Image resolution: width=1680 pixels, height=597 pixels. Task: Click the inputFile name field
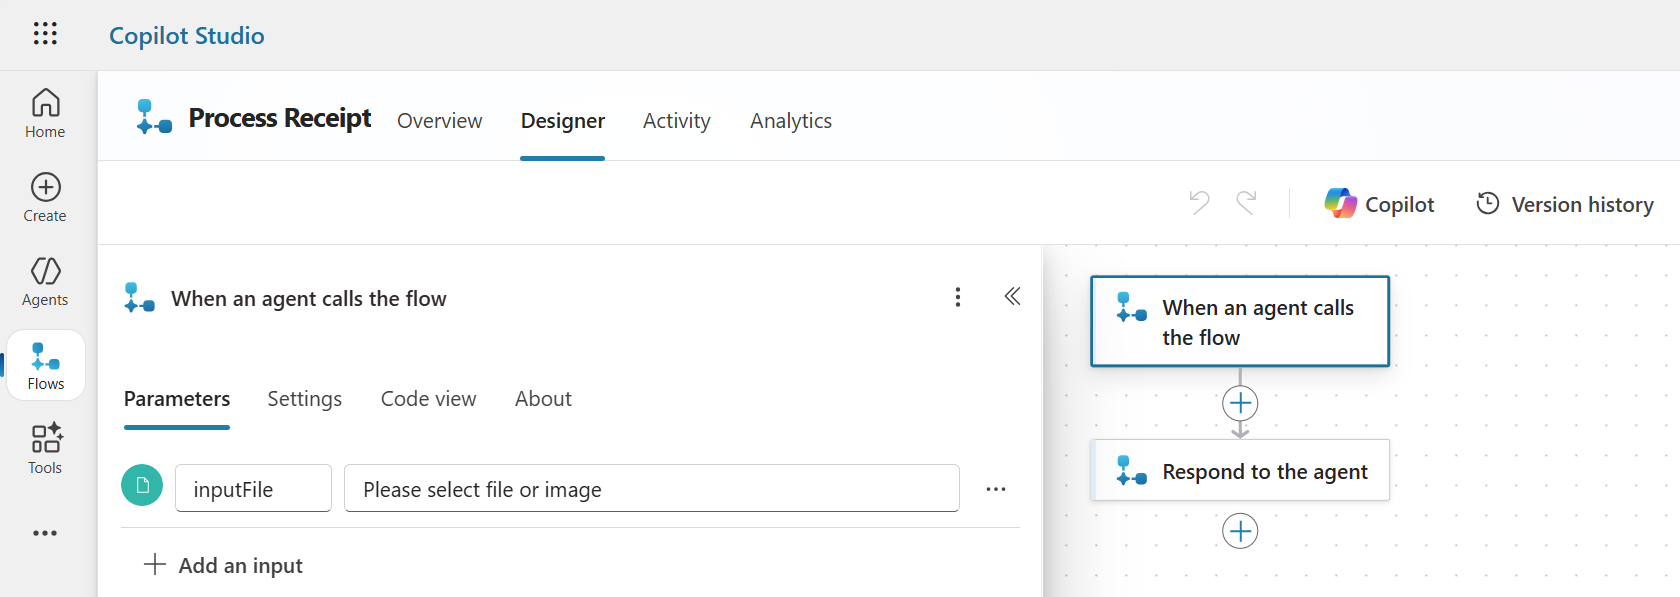(x=253, y=489)
